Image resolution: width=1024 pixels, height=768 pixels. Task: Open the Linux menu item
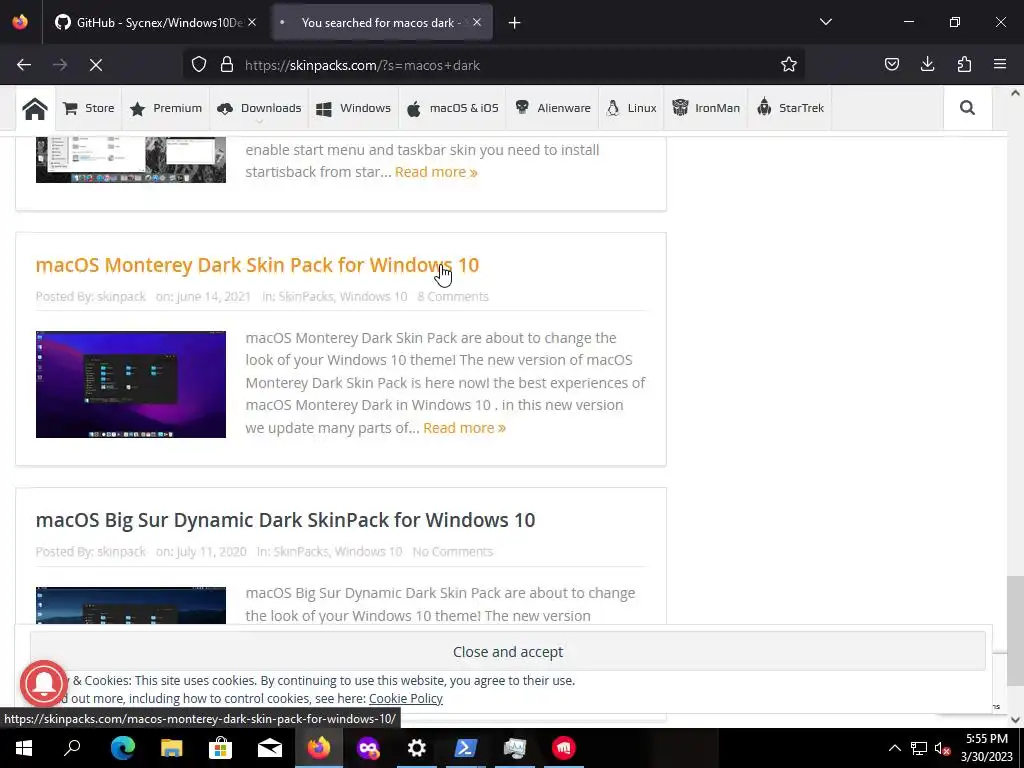(632, 108)
